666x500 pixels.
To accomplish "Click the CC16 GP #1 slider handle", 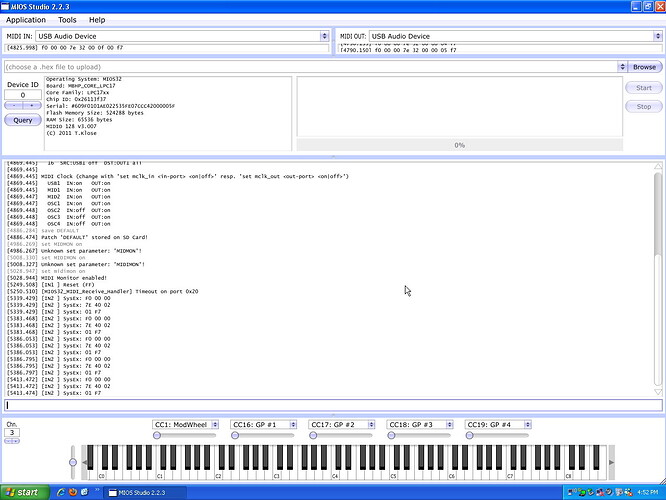I will 235,435.
